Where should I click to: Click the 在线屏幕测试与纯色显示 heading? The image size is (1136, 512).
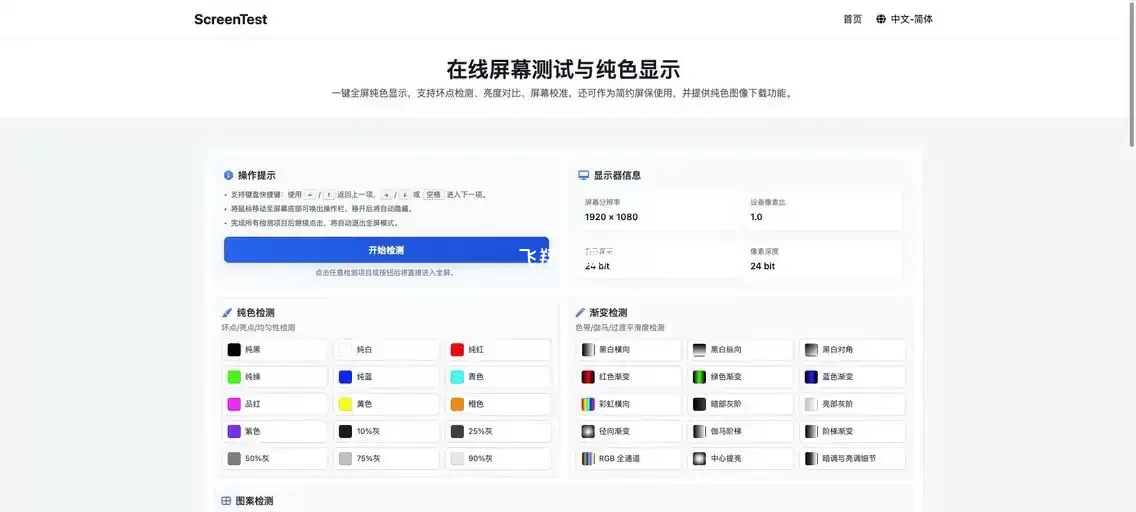point(563,70)
